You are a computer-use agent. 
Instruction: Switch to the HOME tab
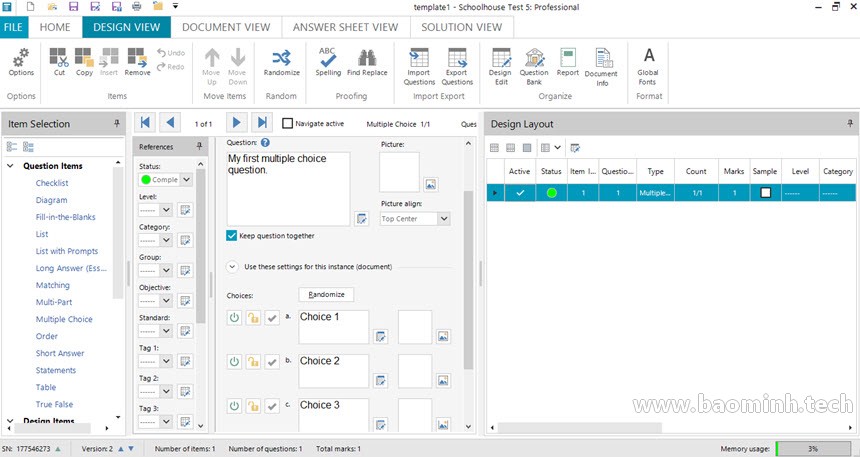(x=55, y=27)
